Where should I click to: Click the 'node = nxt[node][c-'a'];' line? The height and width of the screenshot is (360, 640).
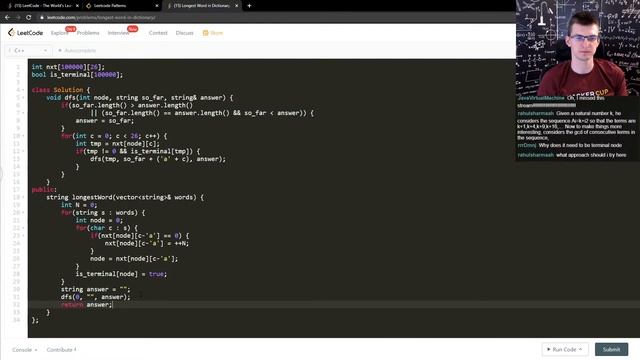pyautogui.click(x=134, y=259)
